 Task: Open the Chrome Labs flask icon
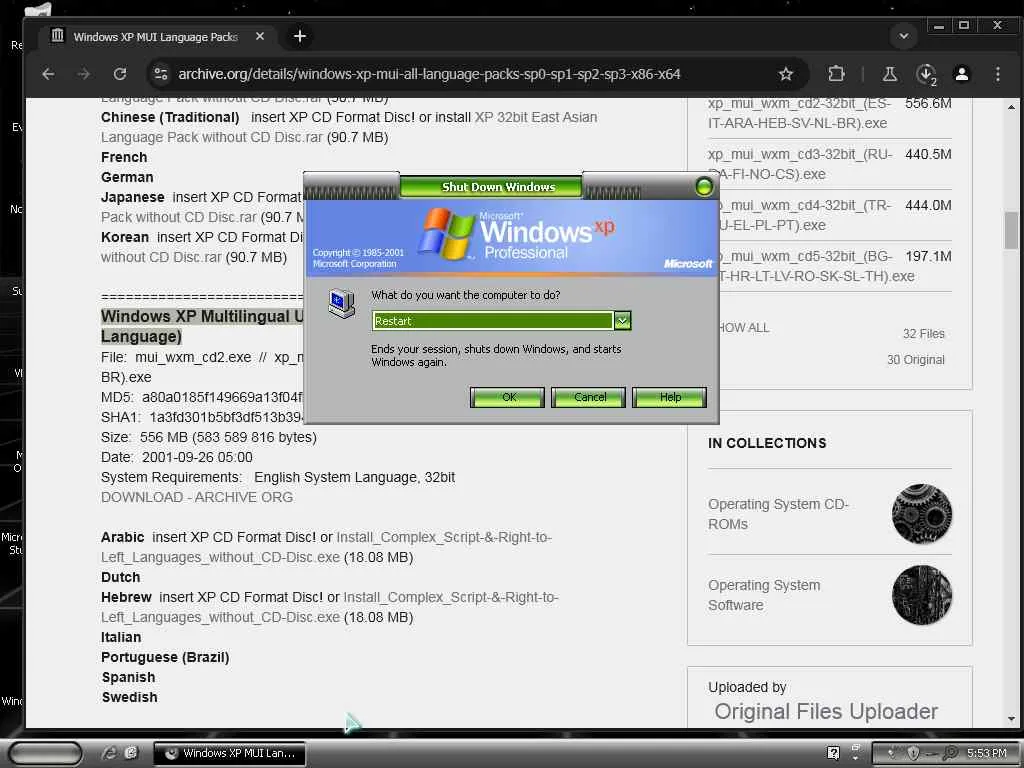889,74
